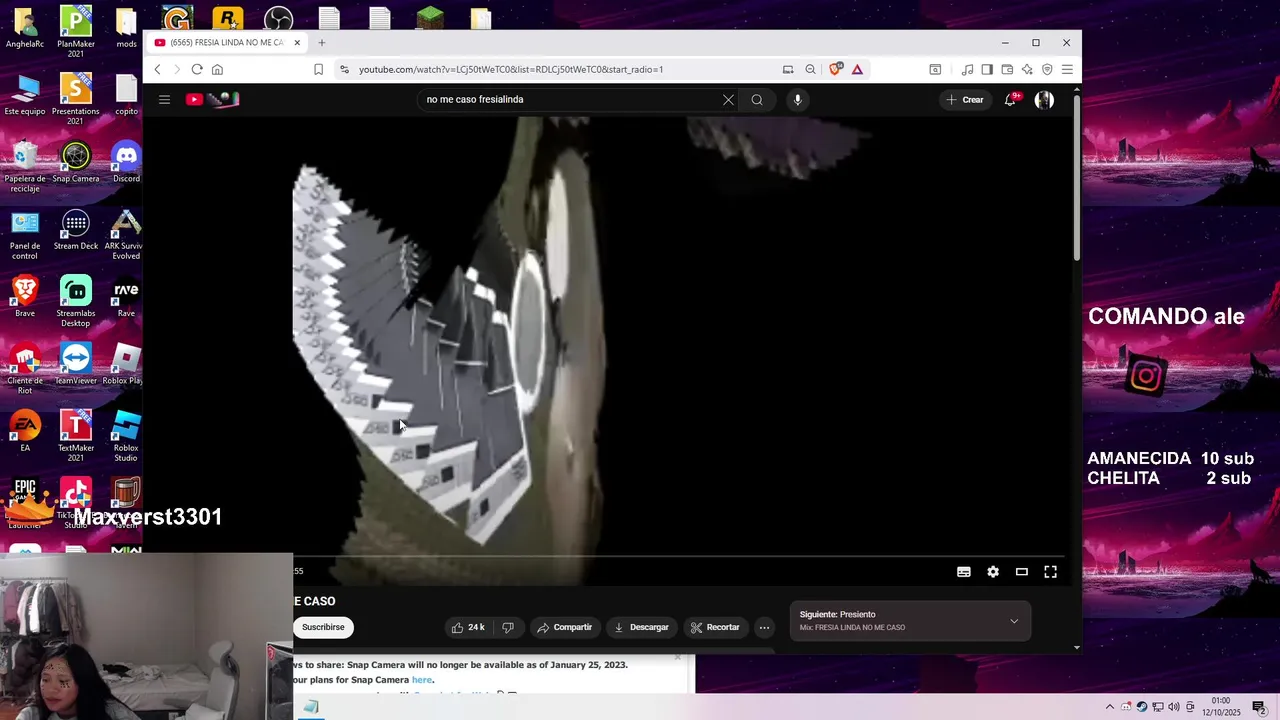Open the YouTube guide hamburger menu
The image size is (1280, 720).
click(164, 99)
